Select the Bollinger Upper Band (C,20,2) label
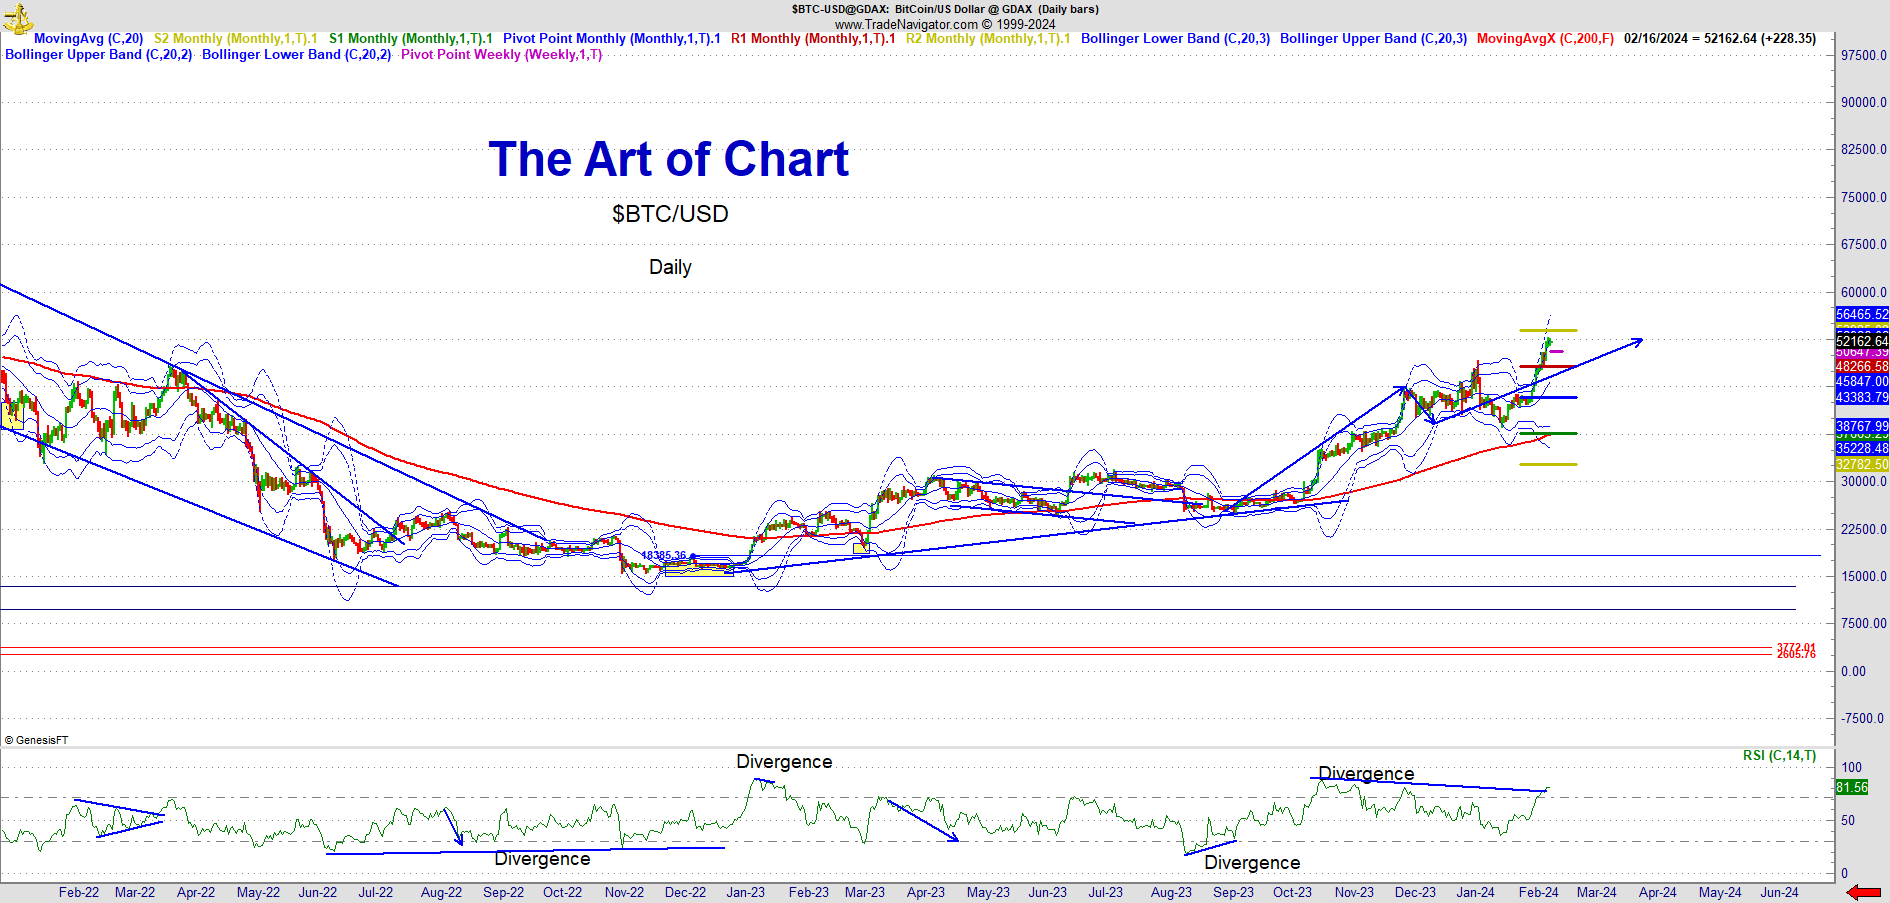The image size is (1890, 903). [x=99, y=55]
